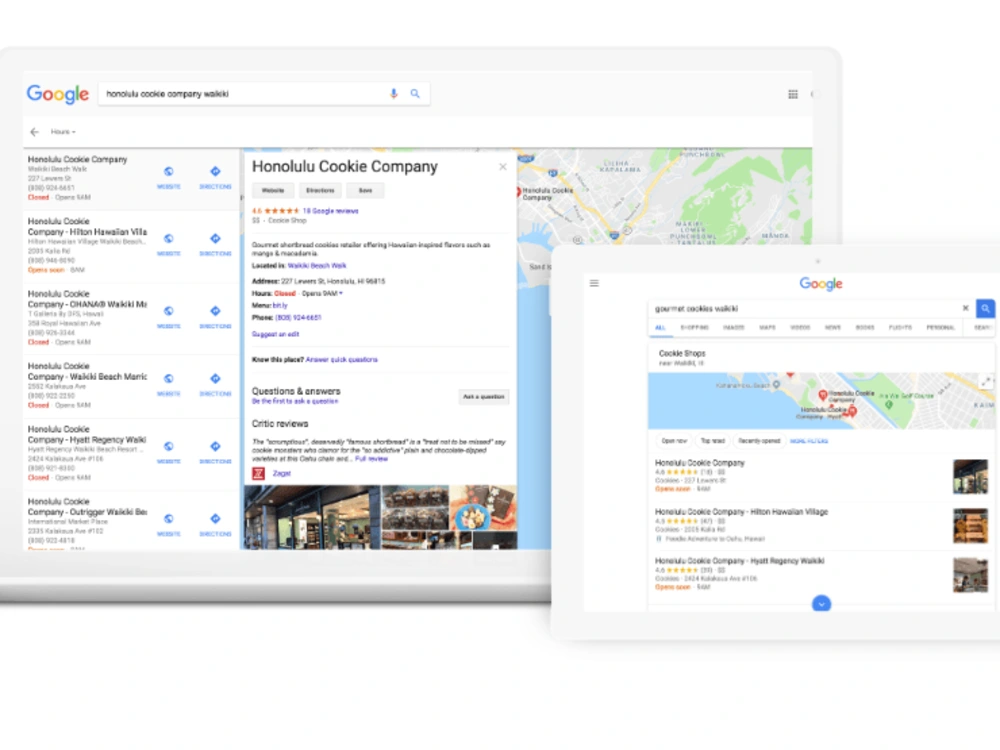Click the Zagat text link
Image resolution: width=1000 pixels, height=750 pixels.
(282, 473)
